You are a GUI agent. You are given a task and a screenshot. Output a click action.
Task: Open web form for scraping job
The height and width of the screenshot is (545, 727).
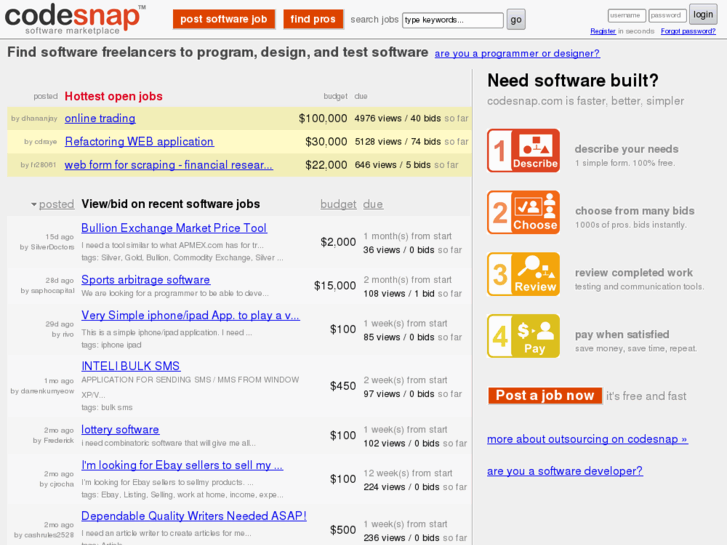point(169,165)
